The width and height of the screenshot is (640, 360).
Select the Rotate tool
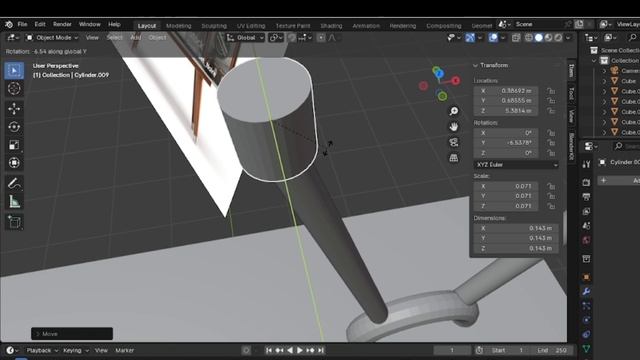click(14, 127)
